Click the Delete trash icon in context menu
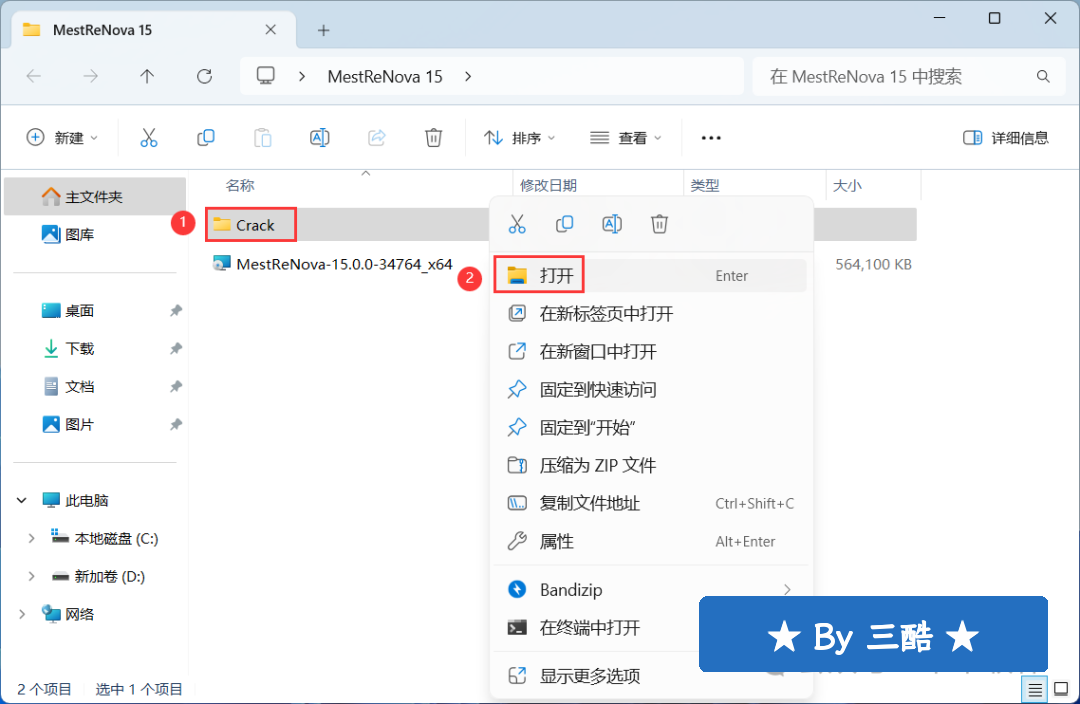 coord(659,224)
